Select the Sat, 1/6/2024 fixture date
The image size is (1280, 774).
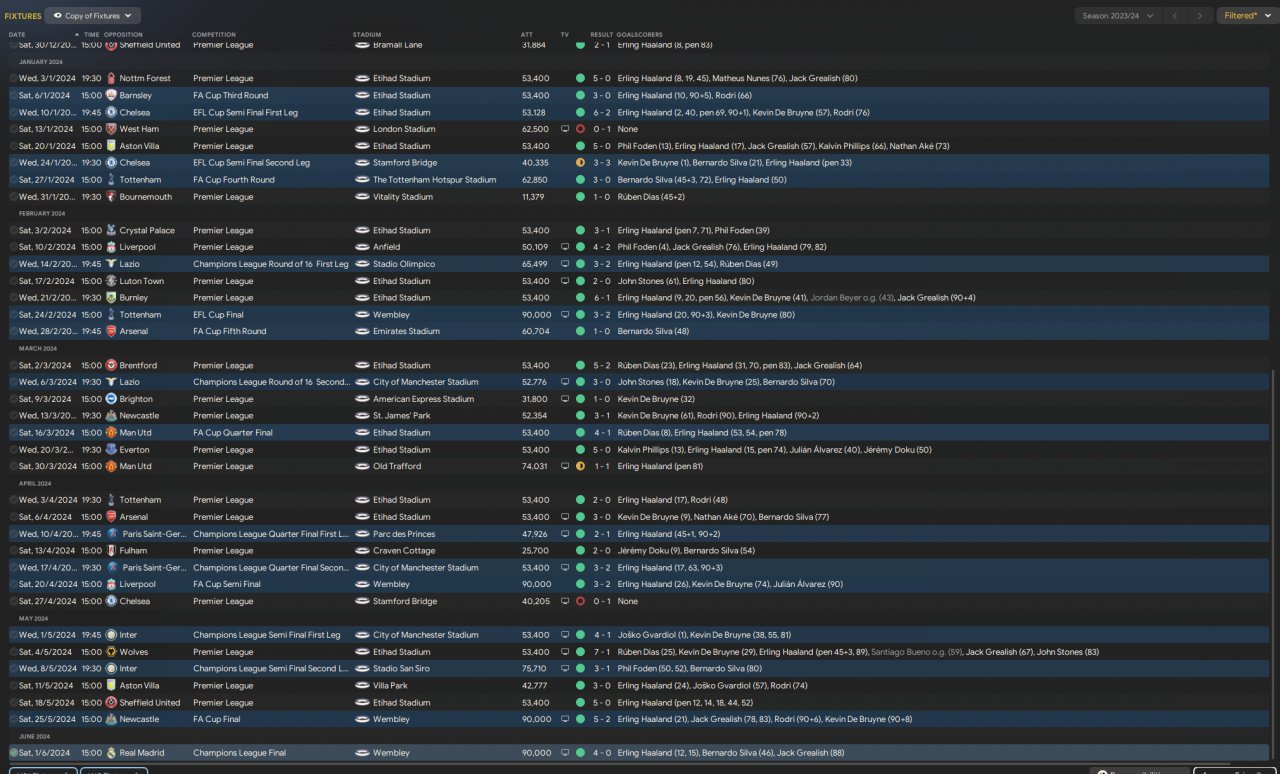45,753
